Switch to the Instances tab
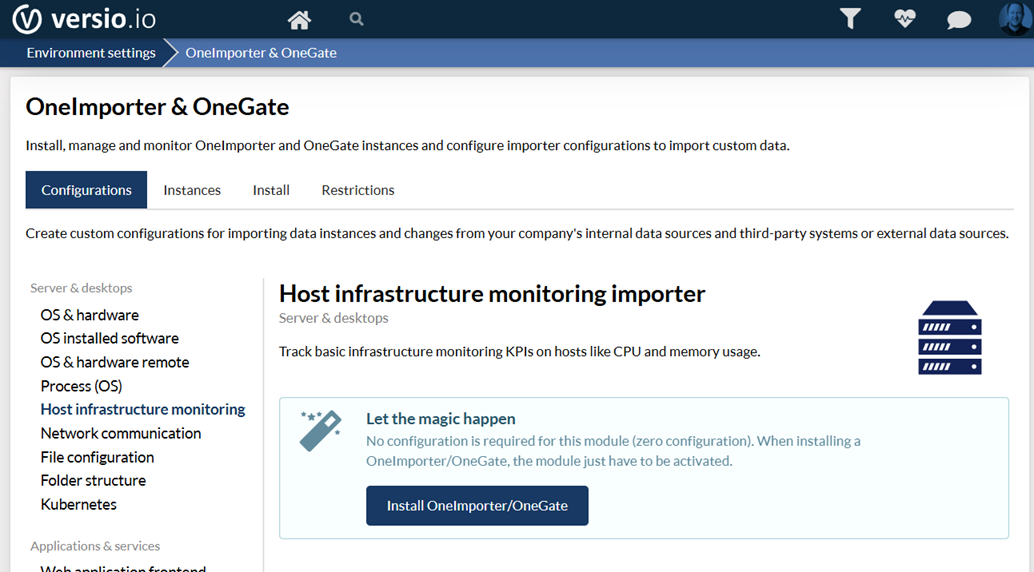 click(192, 190)
